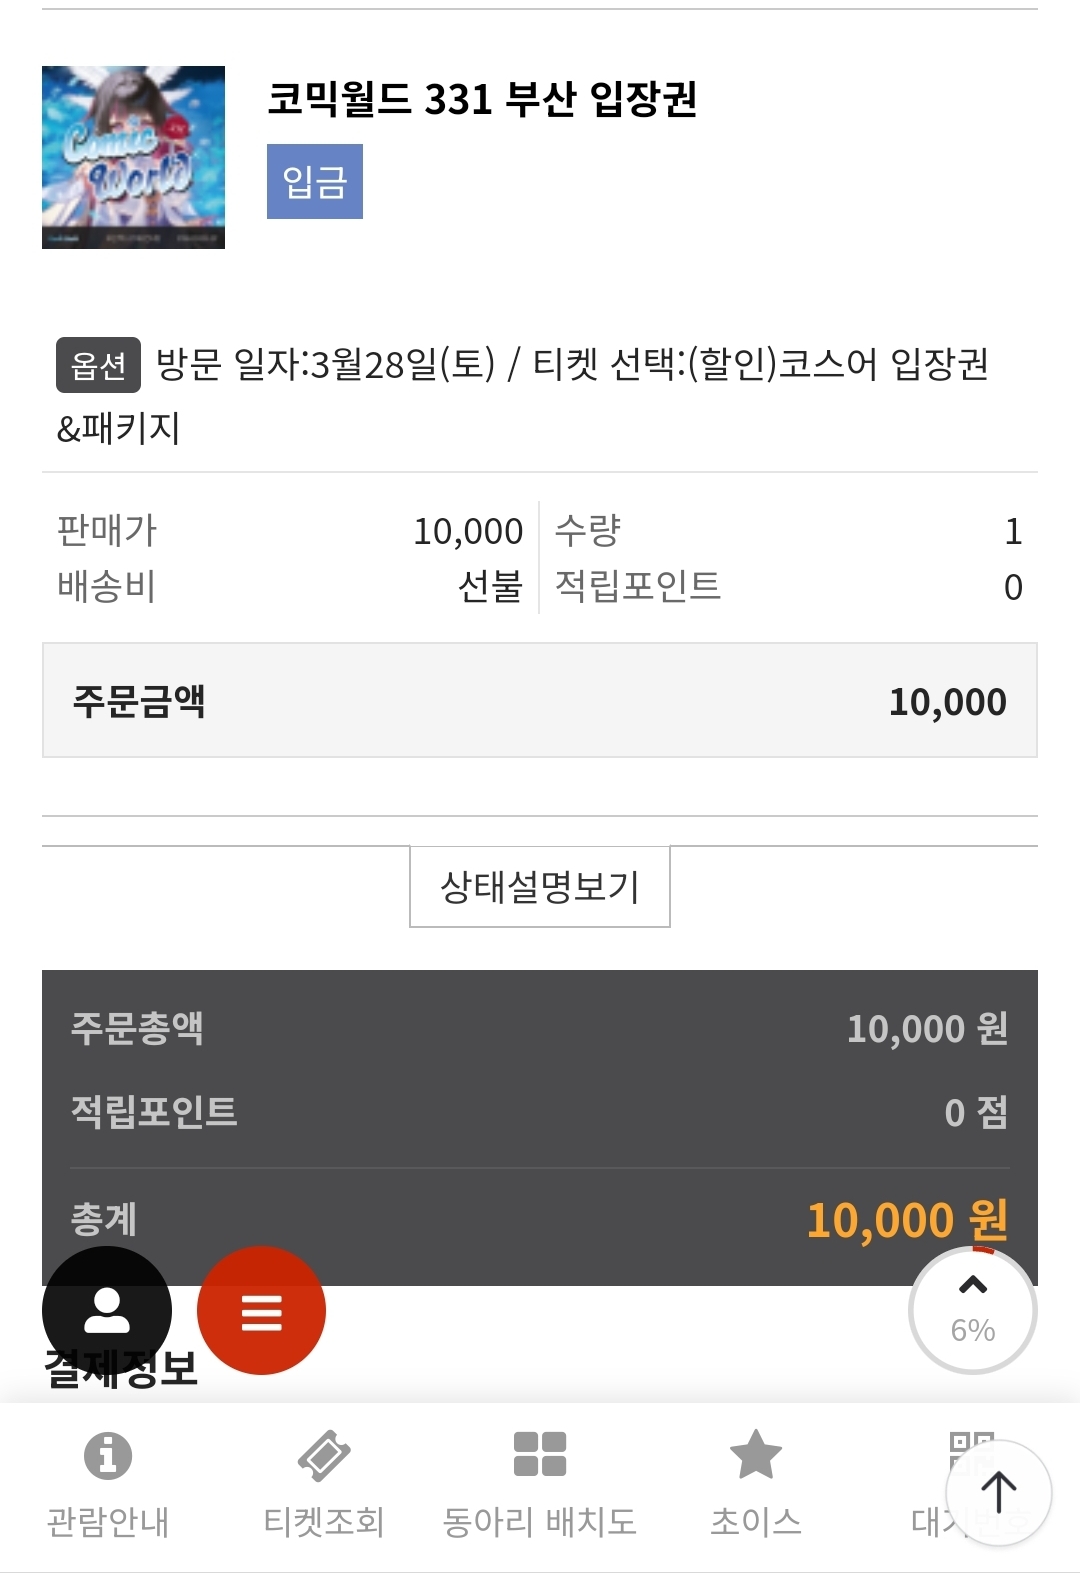Tap the dark 옵션 label badge
The height and width of the screenshot is (1577, 1080).
[98, 365]
